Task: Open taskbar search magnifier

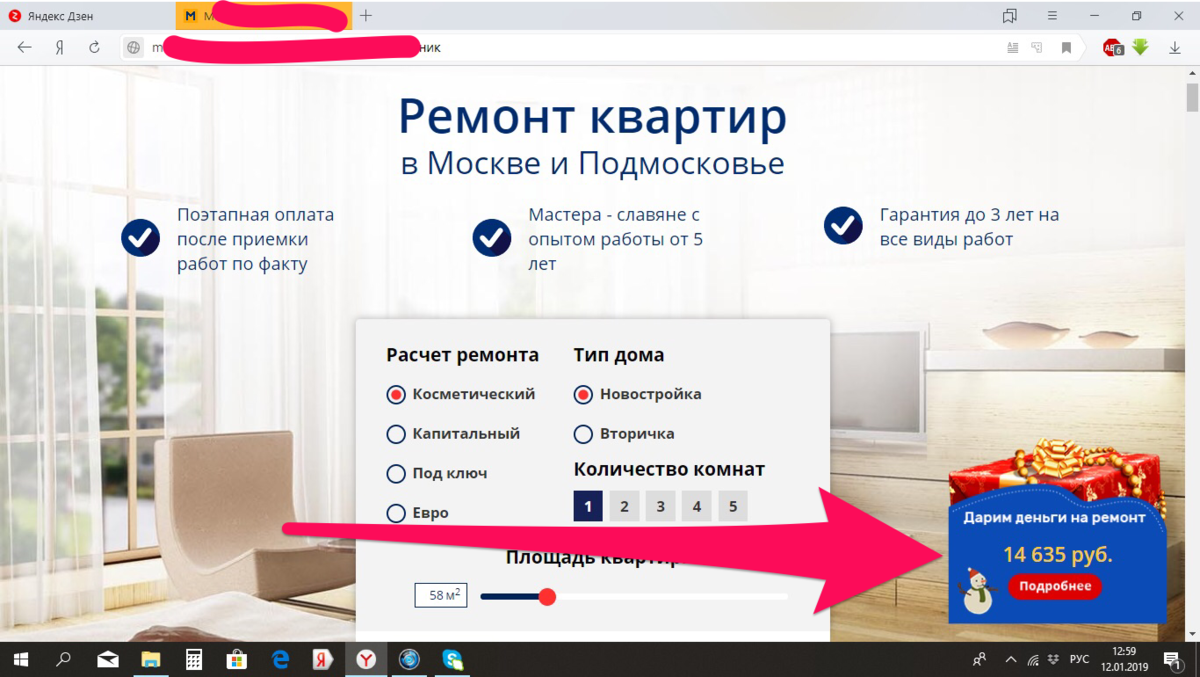Action: click(x=63, y=660)
